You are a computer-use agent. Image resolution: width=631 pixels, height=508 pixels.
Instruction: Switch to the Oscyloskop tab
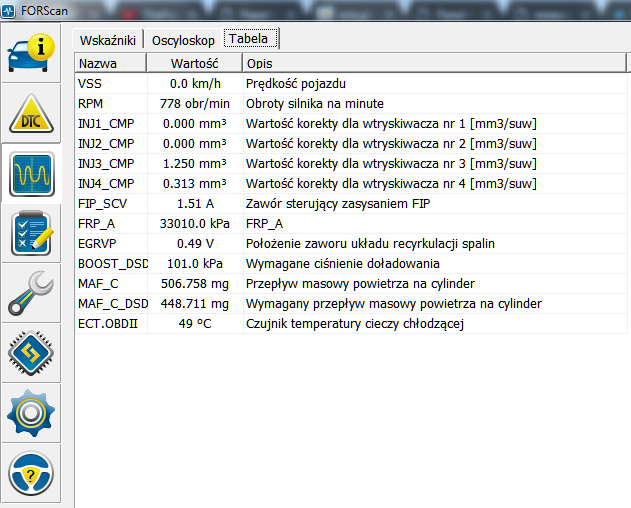(x=183, y=39)
